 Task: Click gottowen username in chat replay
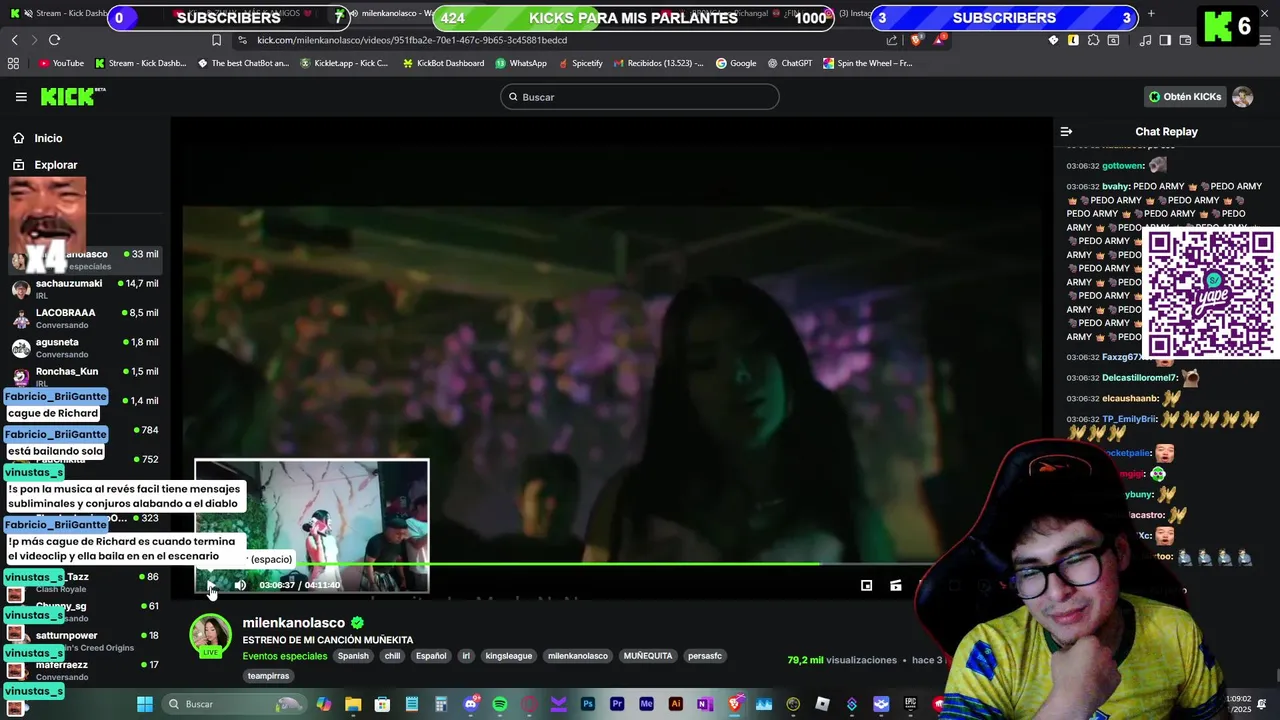(x=1123, y=166)
